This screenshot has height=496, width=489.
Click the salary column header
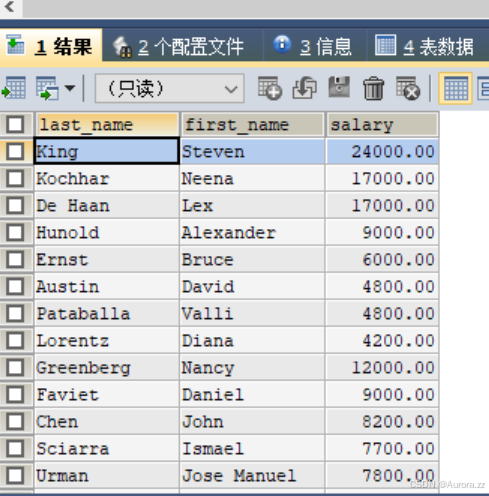pos(382,125)
